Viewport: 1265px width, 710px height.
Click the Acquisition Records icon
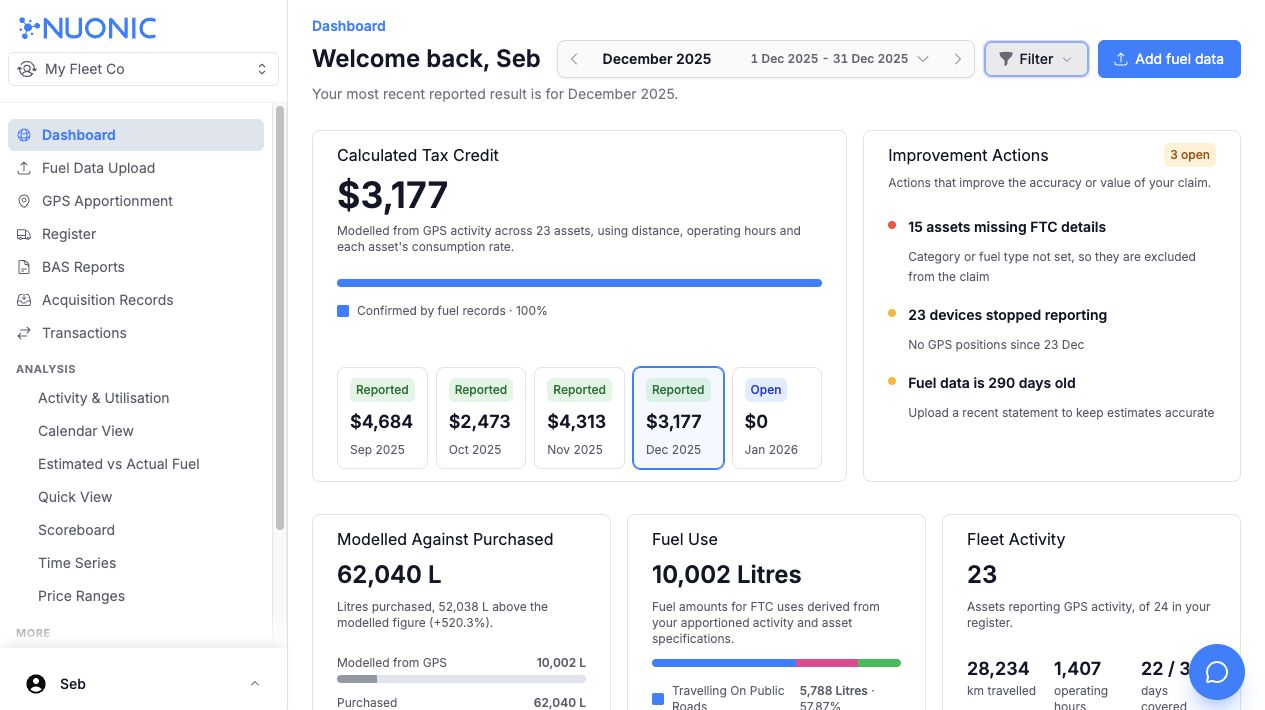(x=24, y=300)
